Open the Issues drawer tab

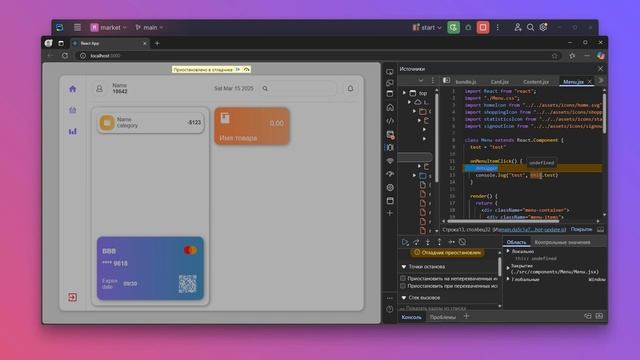[x=442, y=317]
